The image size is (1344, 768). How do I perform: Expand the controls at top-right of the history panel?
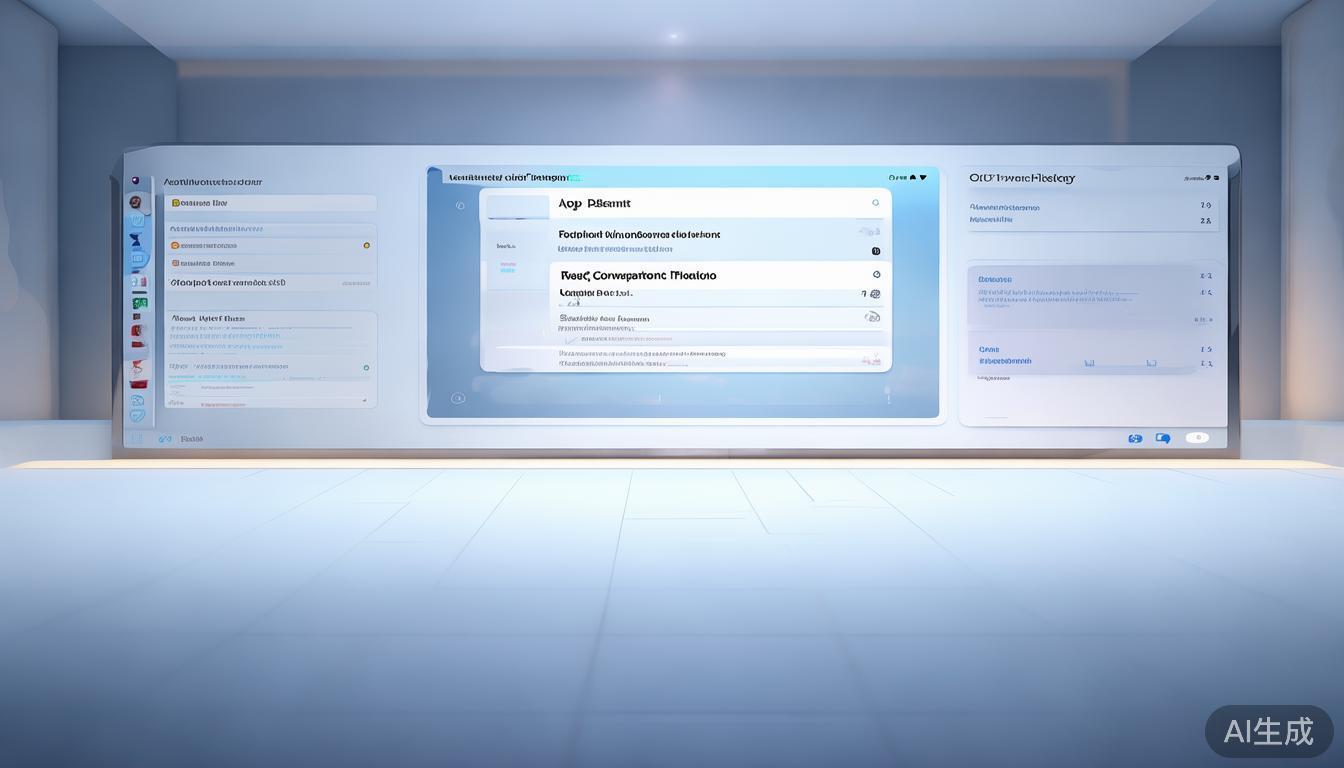(x=1202, y=178)
